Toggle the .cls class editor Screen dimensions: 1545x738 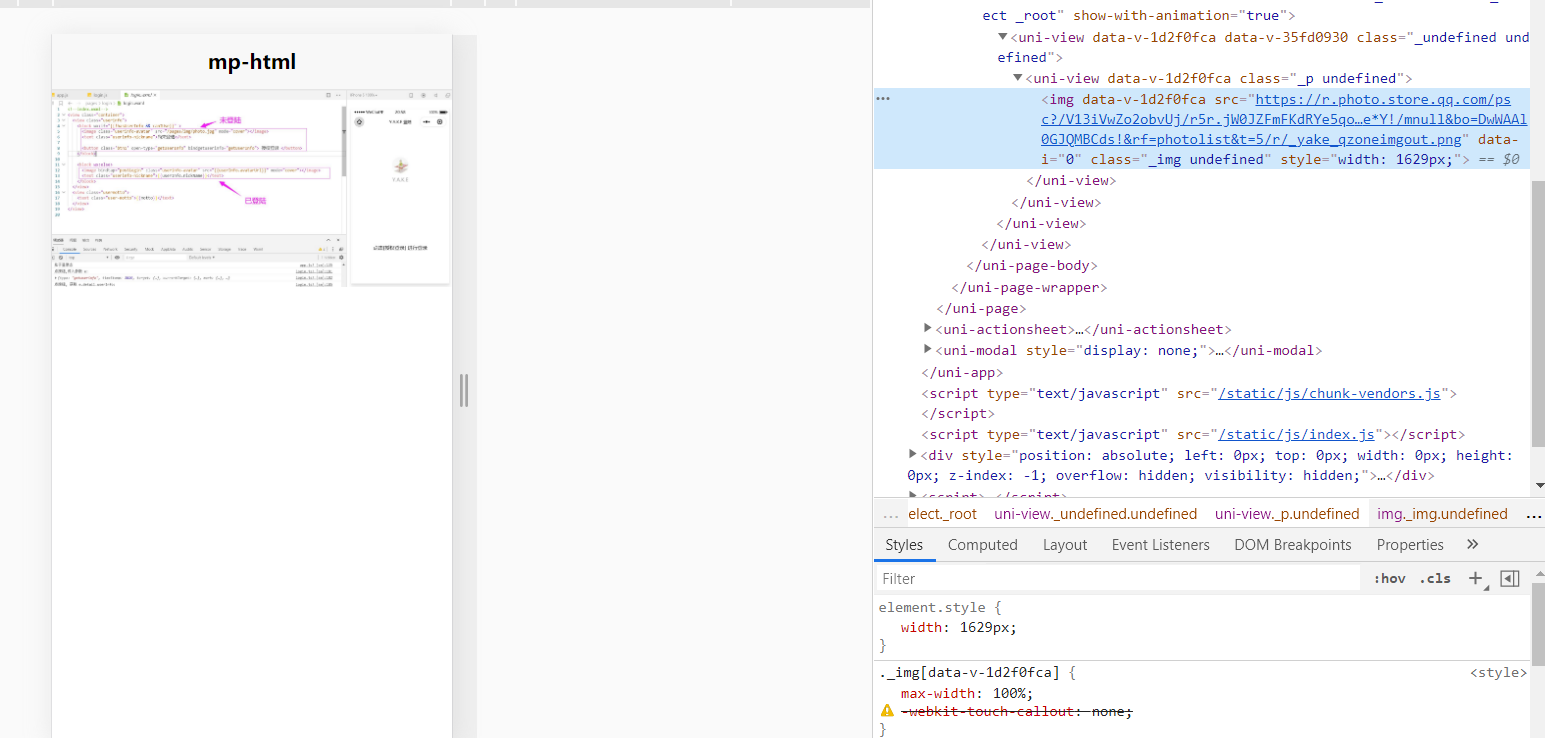1435,578
